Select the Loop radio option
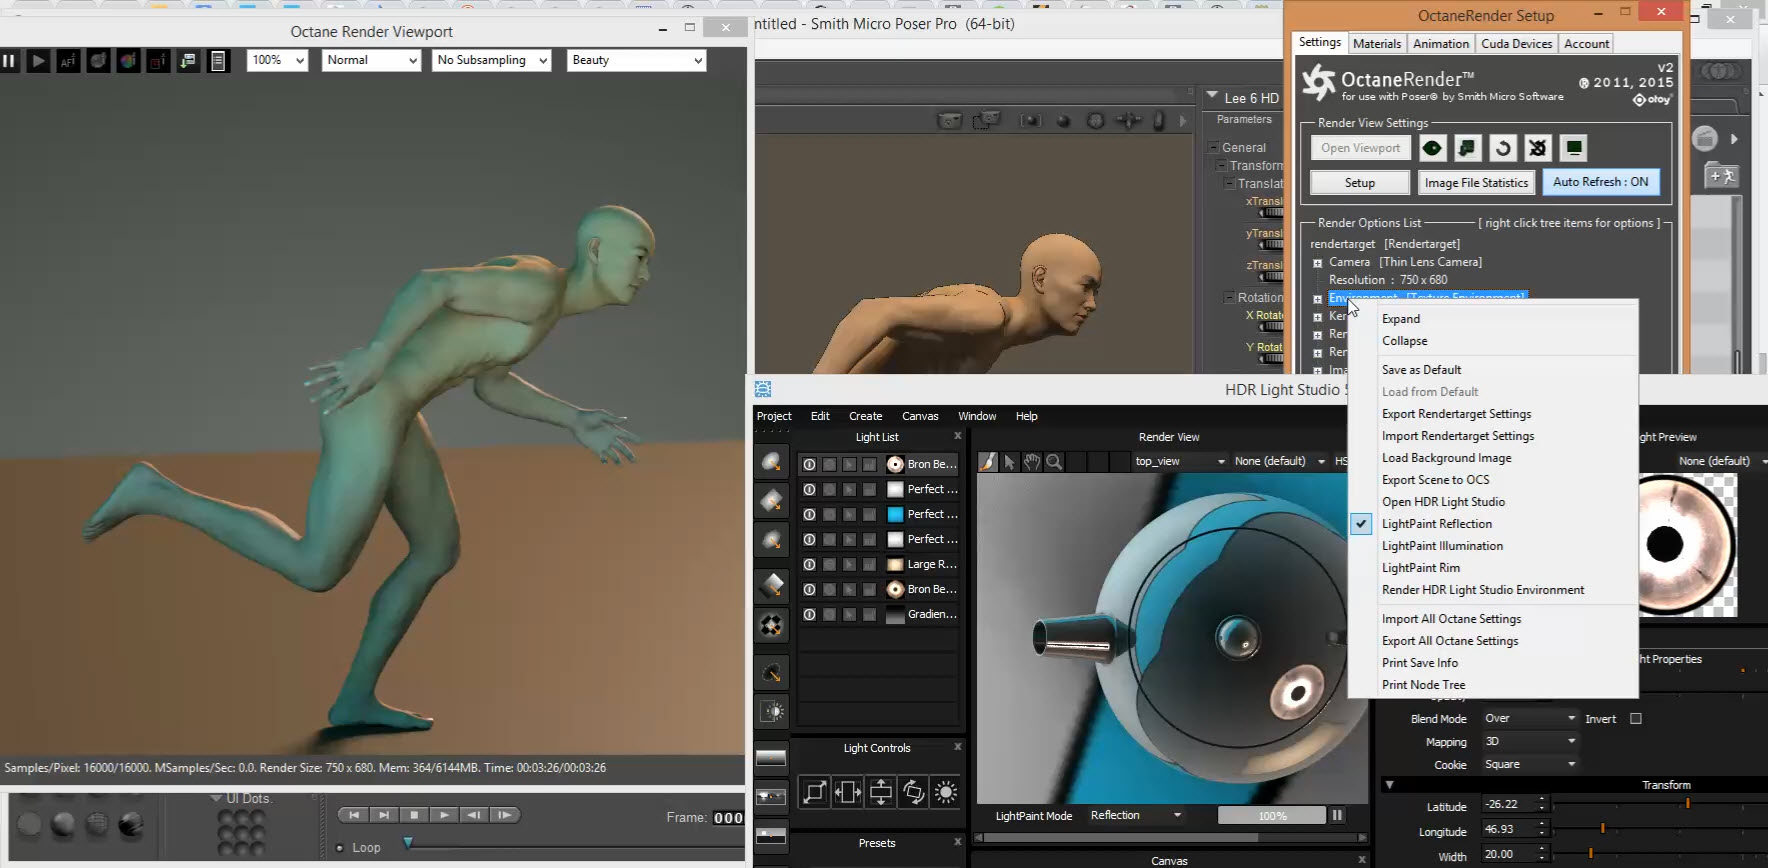 click(340, 848)
